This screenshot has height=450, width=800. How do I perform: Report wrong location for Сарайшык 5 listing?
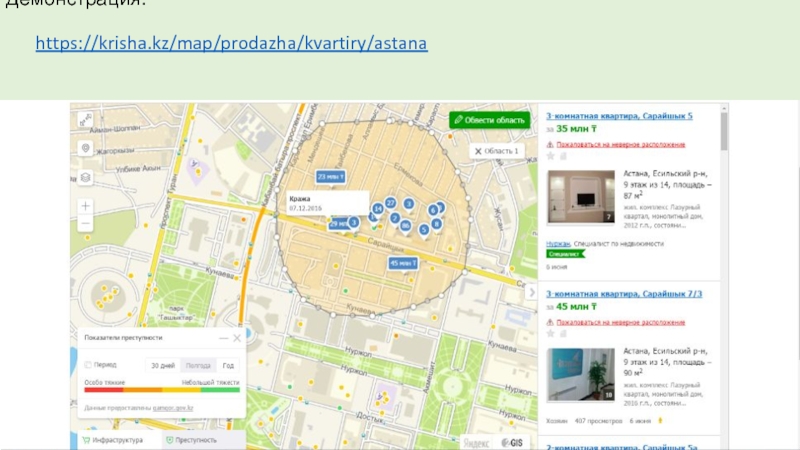(620, 144)
